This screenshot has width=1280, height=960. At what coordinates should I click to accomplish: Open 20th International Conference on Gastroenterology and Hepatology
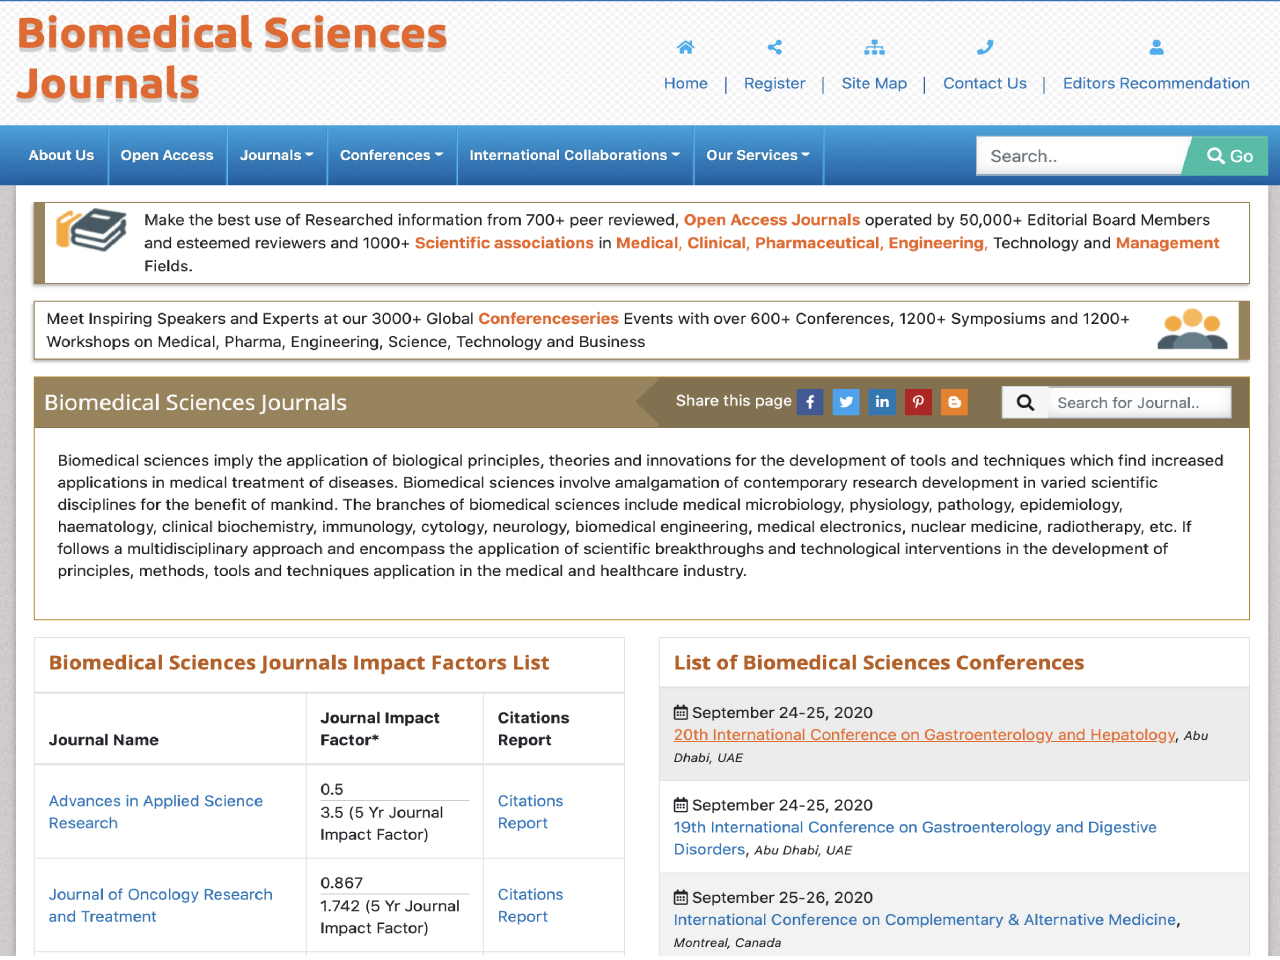click(x=925, y=735)
